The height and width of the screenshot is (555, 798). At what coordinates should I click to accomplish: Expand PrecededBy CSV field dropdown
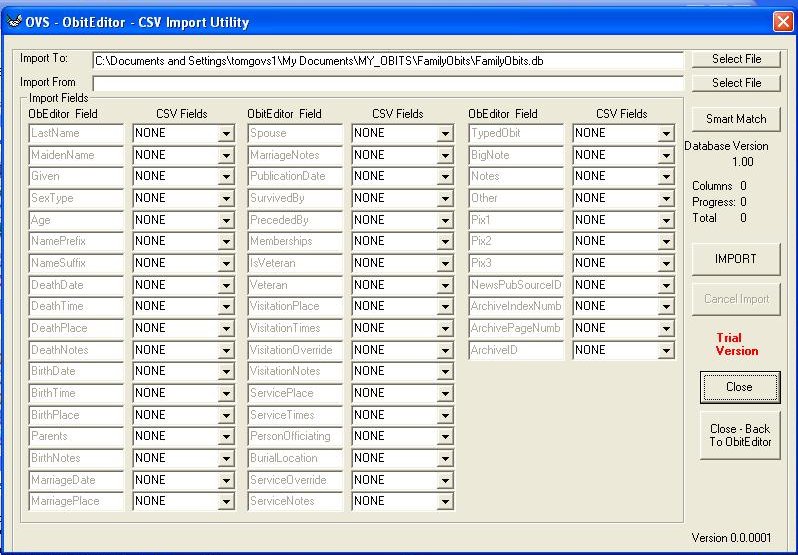point(445,221)
